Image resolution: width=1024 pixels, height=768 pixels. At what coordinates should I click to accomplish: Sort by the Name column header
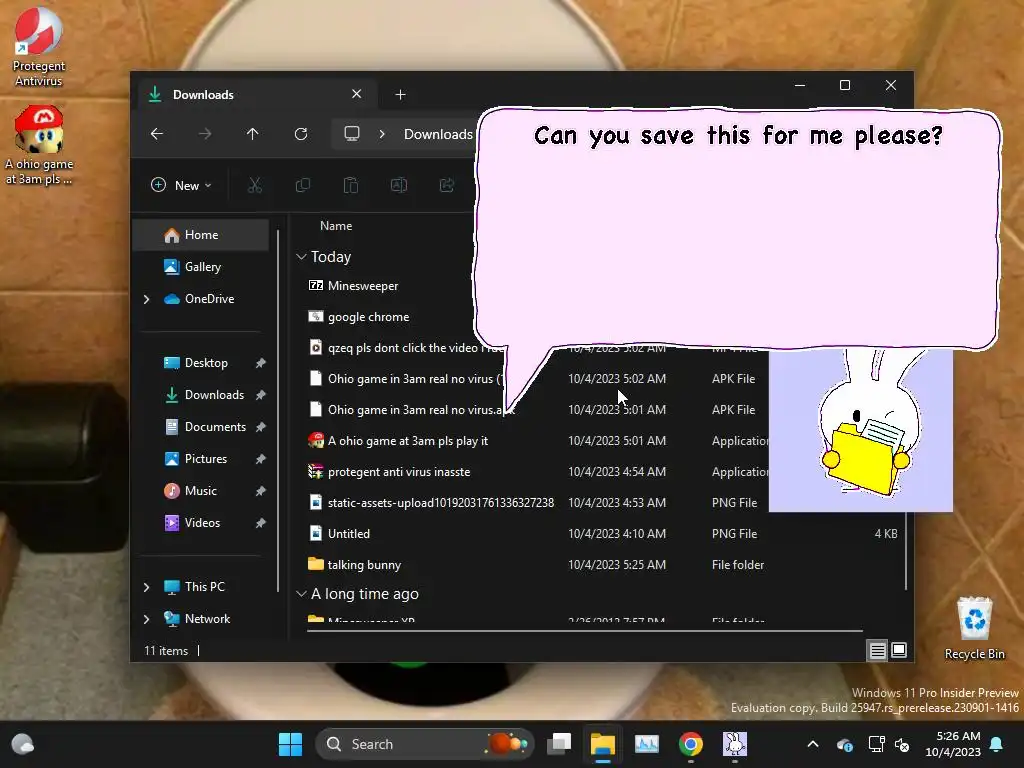click(336, 226)
